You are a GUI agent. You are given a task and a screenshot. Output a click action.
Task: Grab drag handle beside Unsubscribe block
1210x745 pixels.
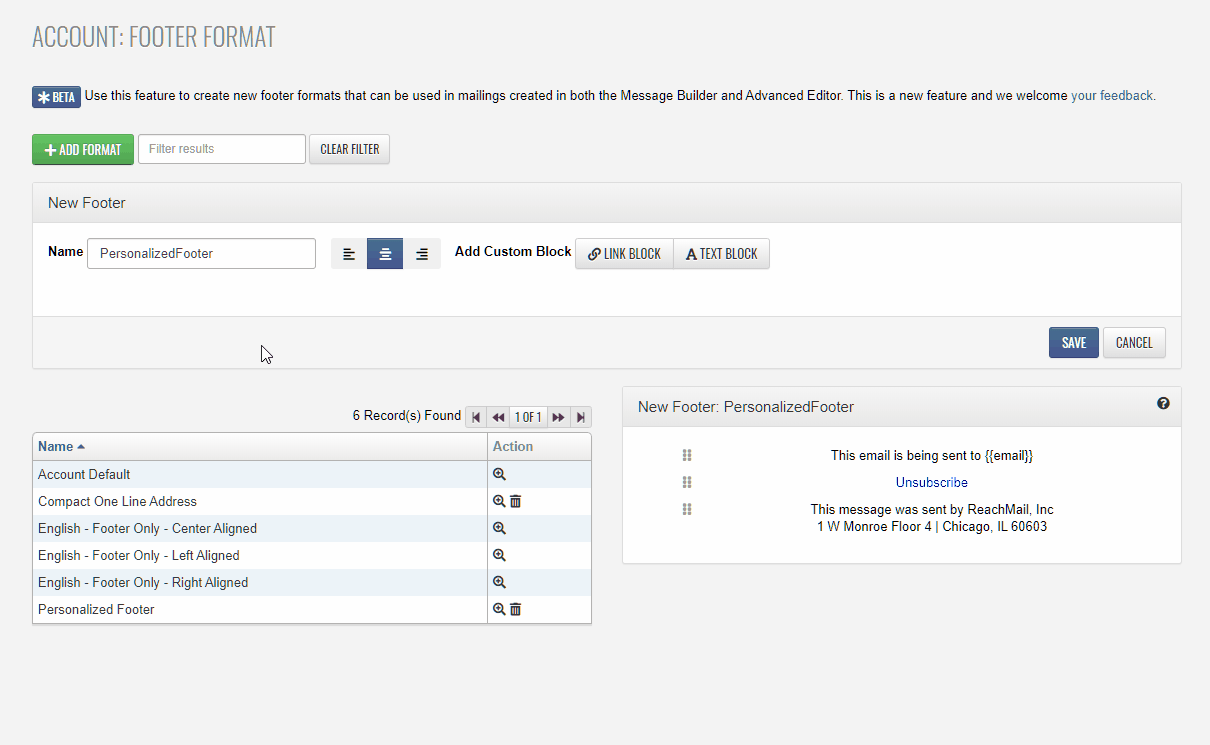pos(687,483)
